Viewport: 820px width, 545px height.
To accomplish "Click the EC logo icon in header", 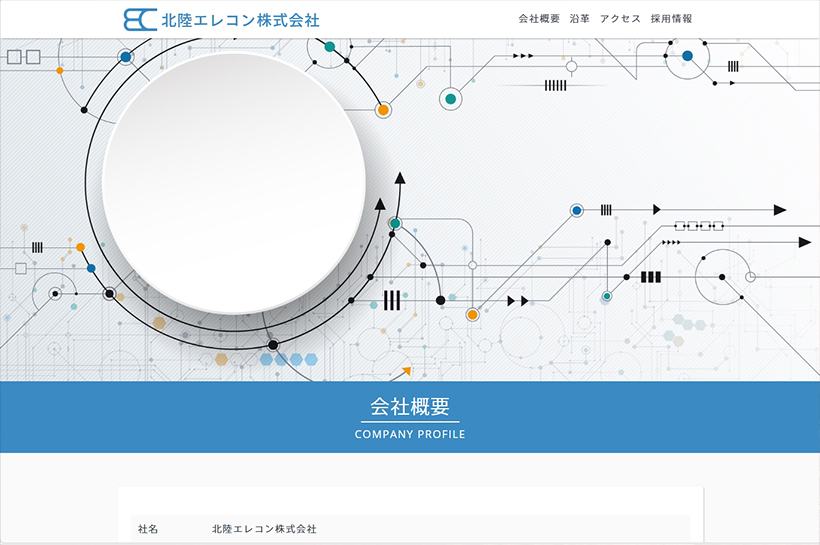I will pyautogui.click(x=139, y=19).
